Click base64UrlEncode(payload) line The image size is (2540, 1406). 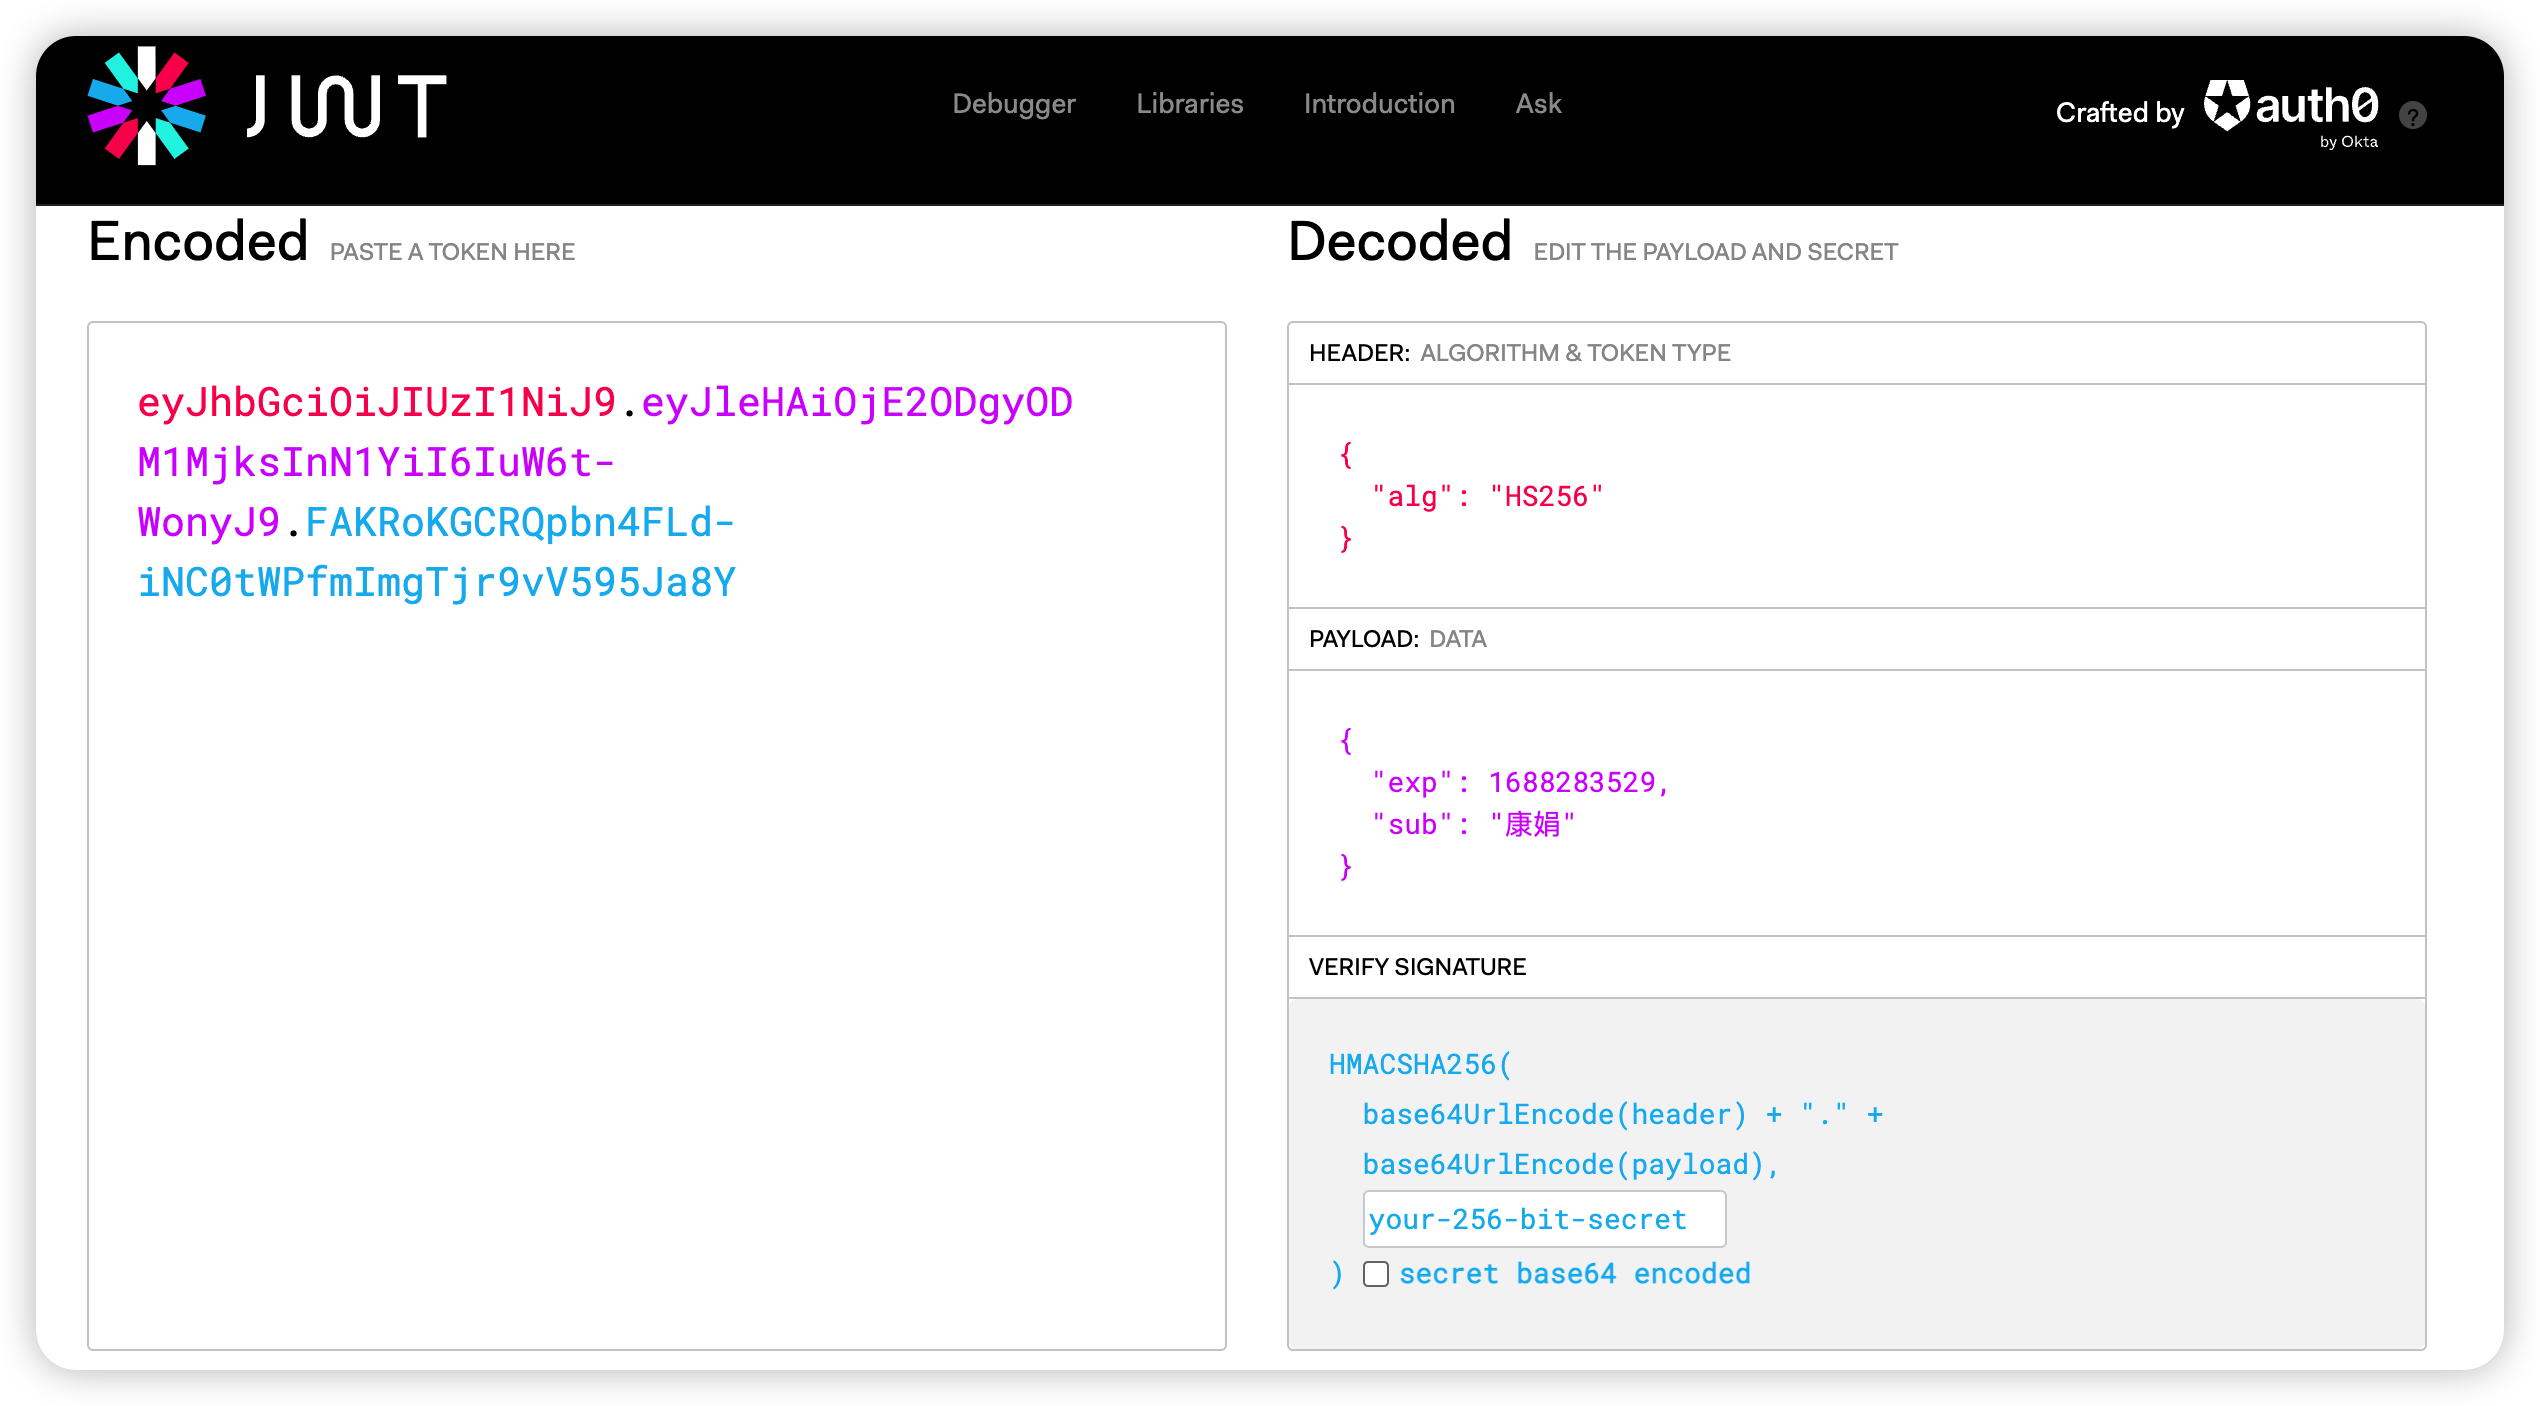coord(1570,1164)
